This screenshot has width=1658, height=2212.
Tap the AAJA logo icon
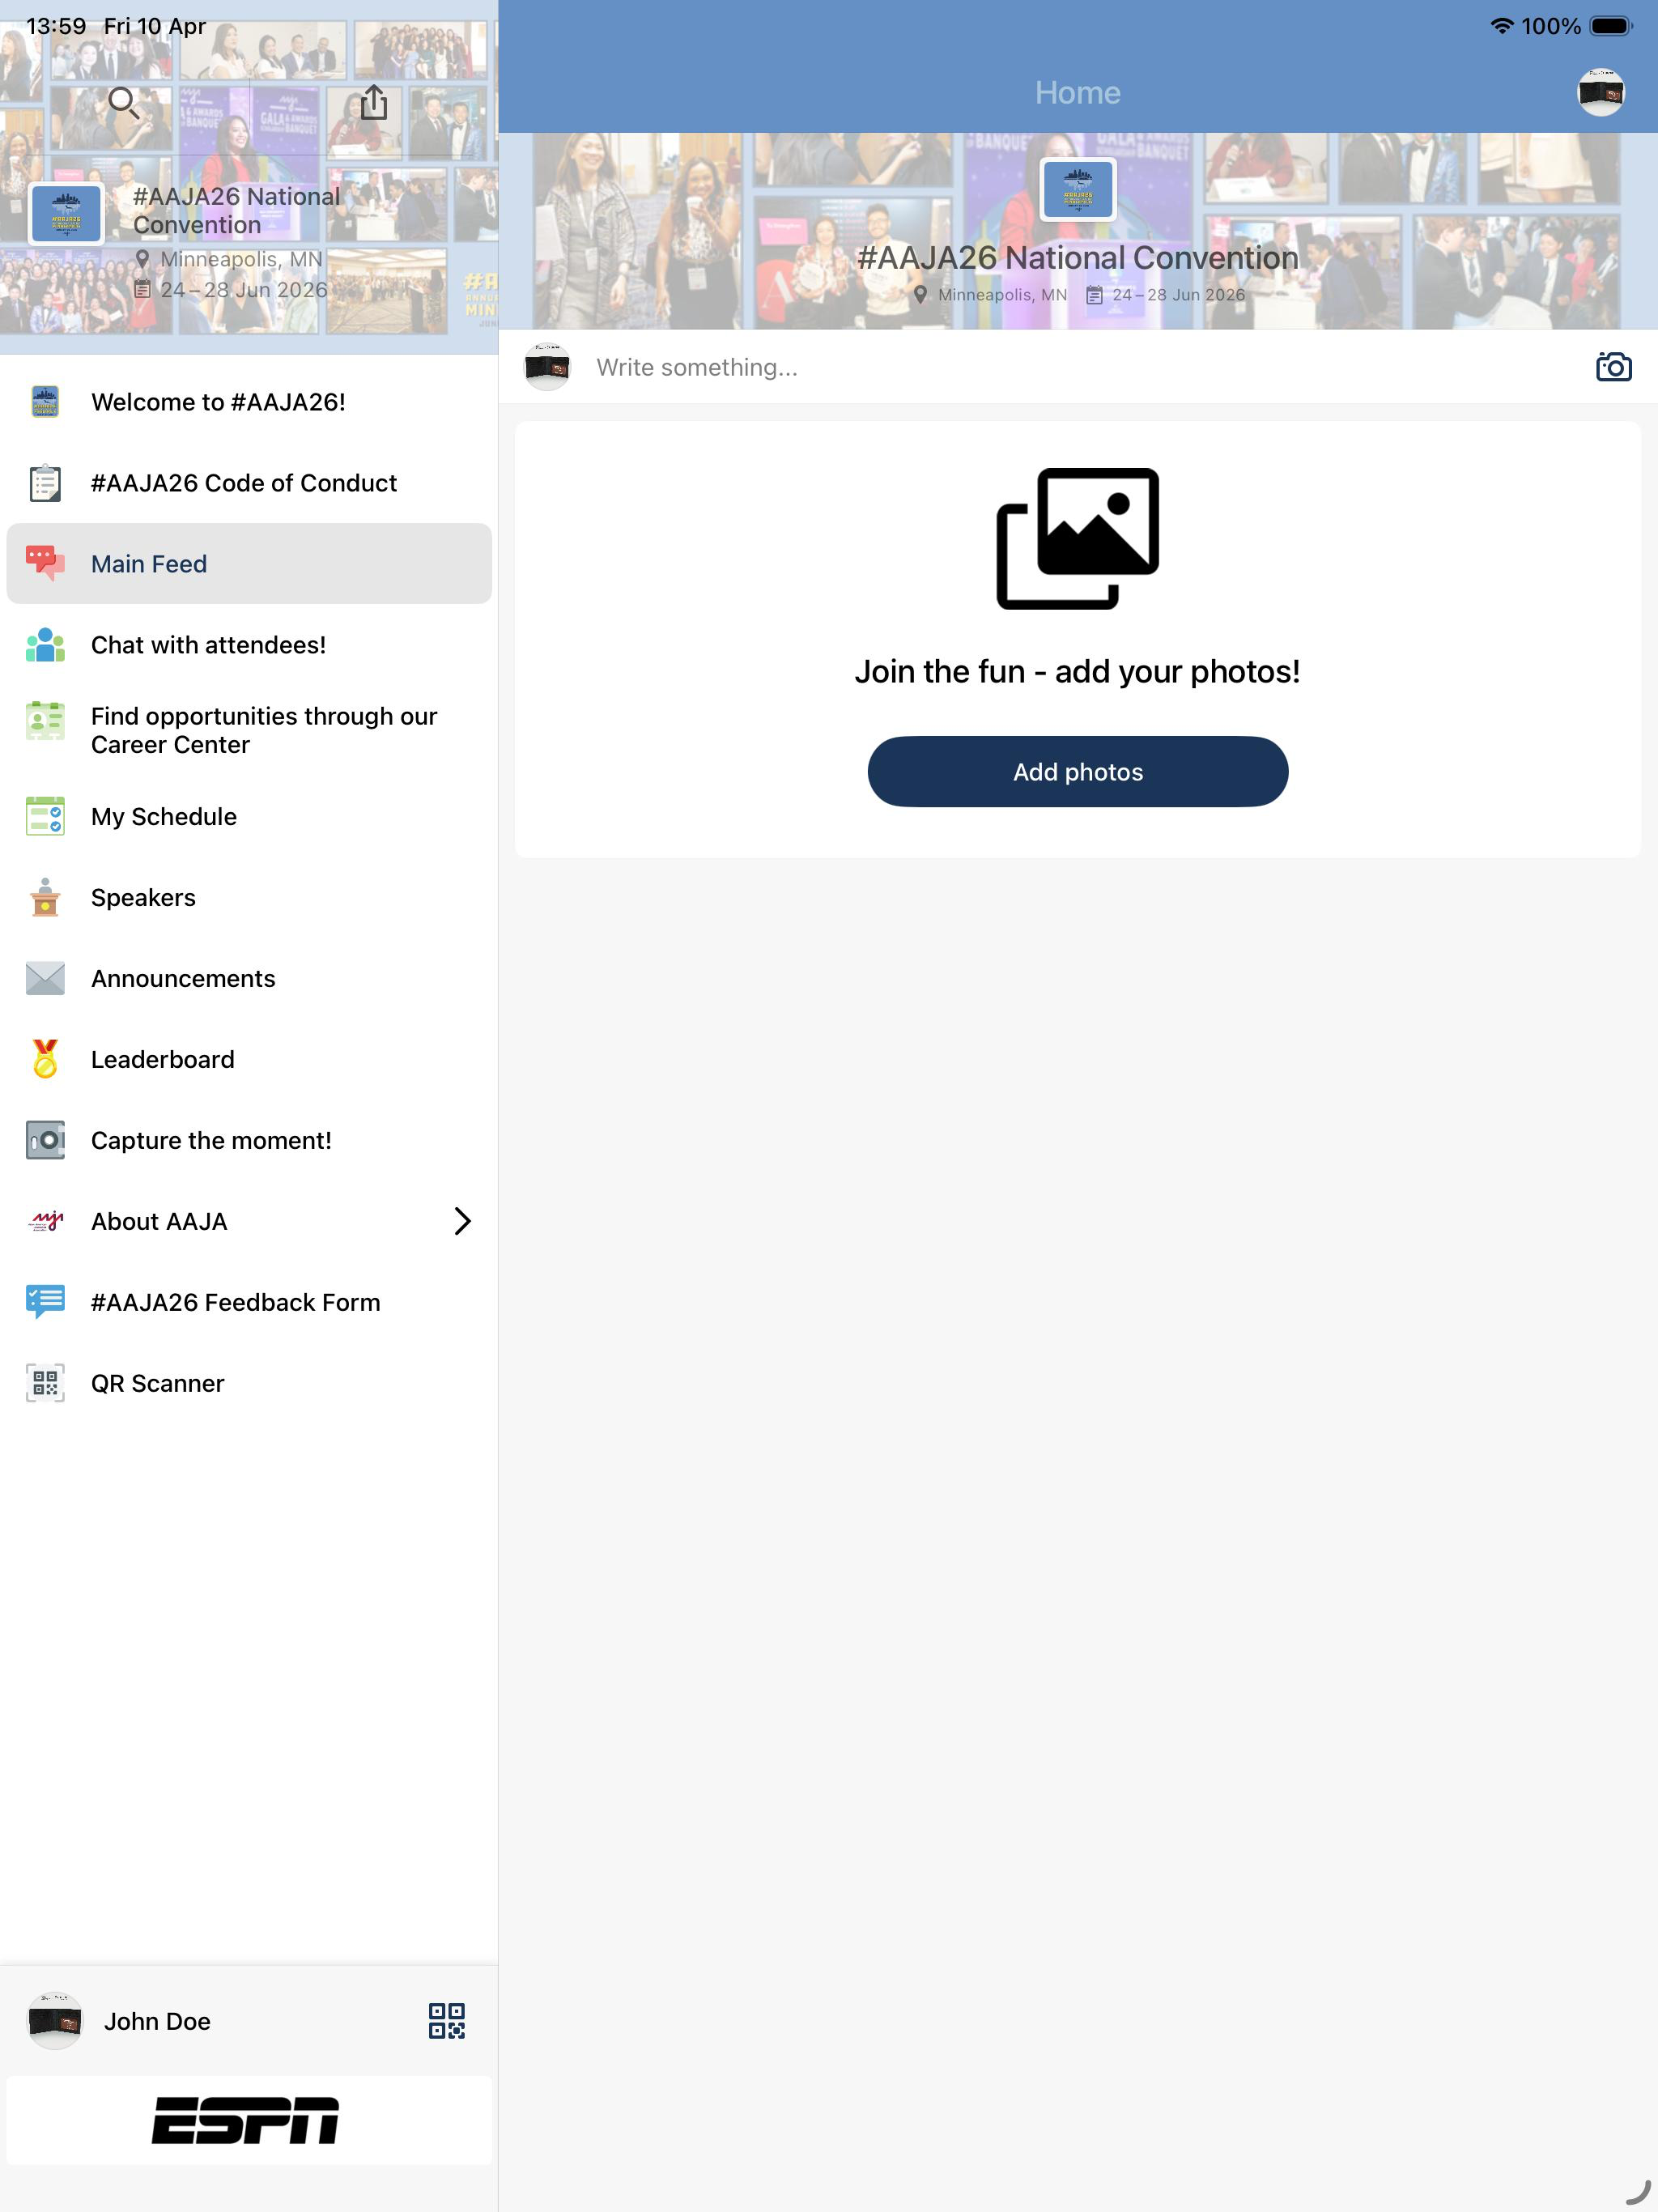(45, 1221)
